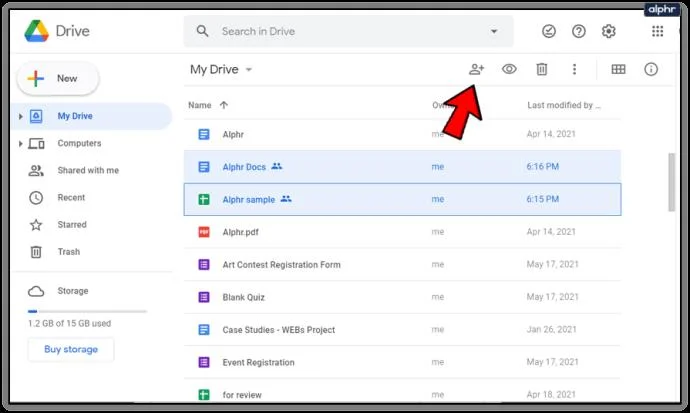Click the Alphr.pdf PDF icon
This screenshot has height=413, width=690.
(204, 232)
